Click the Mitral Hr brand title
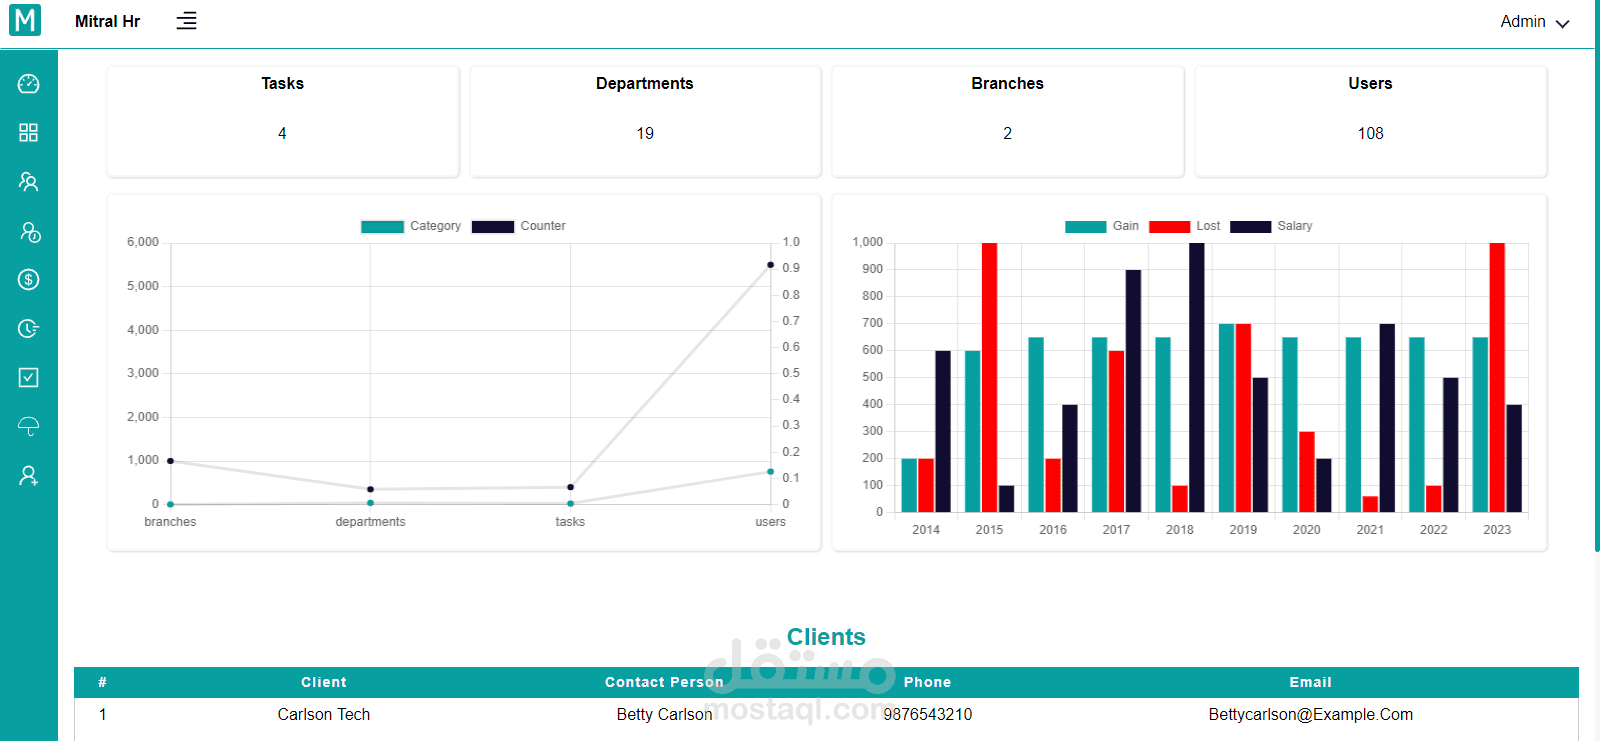The image size is (1600, 741). [108, 22]
